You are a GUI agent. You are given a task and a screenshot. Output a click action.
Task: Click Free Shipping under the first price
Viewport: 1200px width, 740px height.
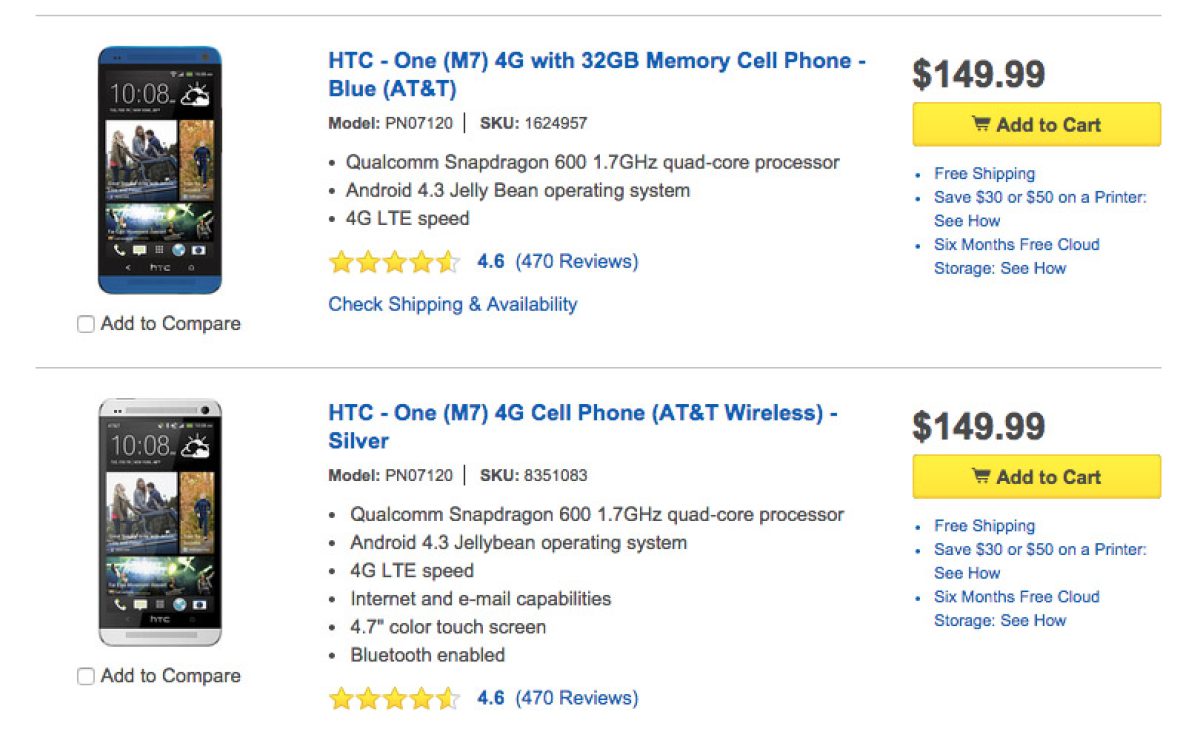coord(984,174)
